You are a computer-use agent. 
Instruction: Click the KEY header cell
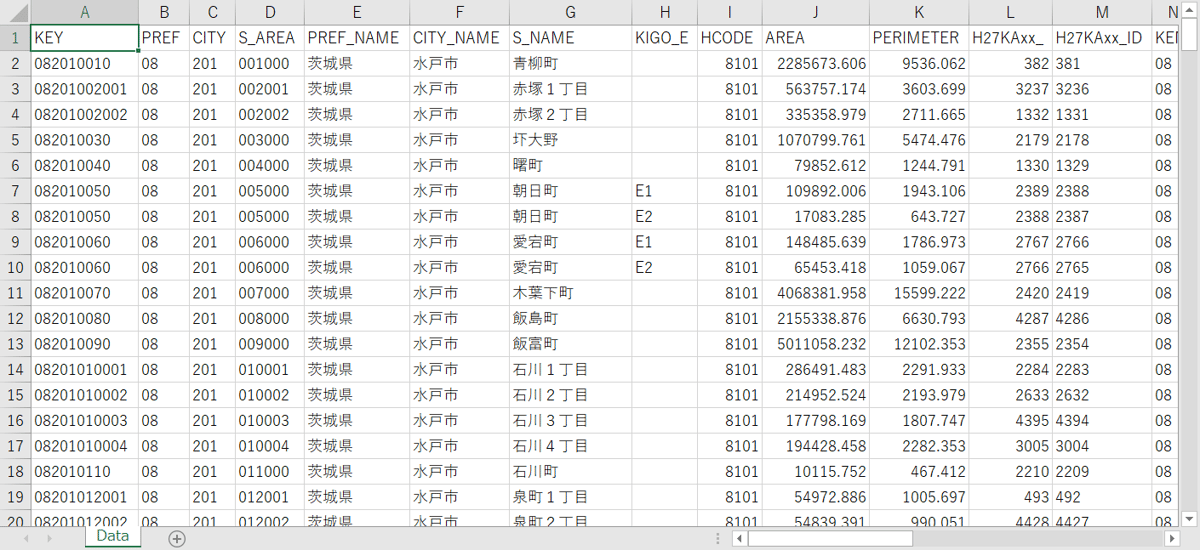[84, 38]
